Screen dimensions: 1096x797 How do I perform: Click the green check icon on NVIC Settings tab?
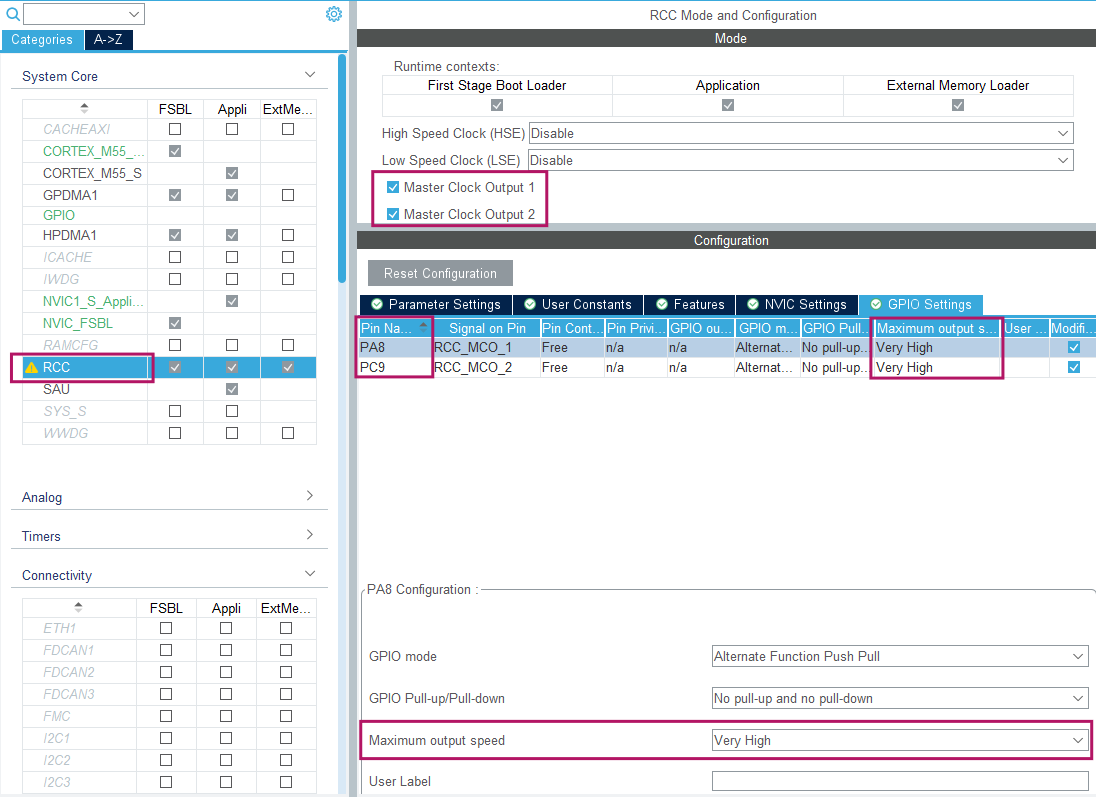pos(754,304)
